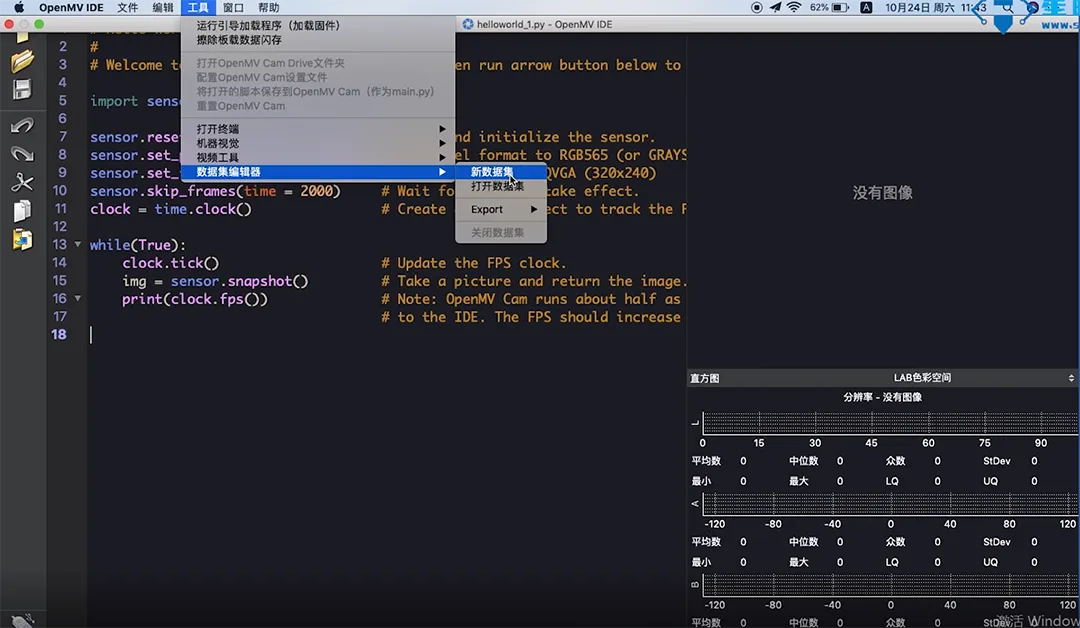Choose 打开数据集 in the submenu
1080x628 pixels.
(501, 186)
